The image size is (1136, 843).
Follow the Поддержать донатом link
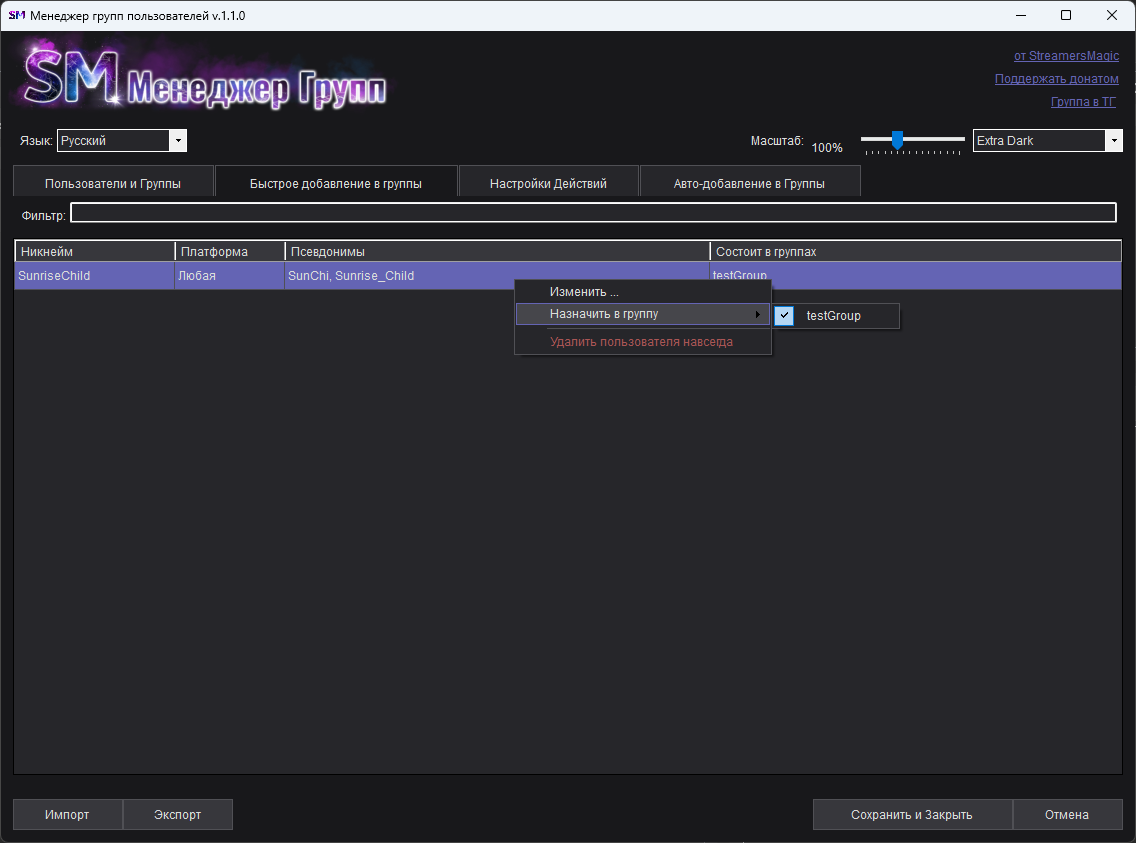click(x=1056, y=79)
